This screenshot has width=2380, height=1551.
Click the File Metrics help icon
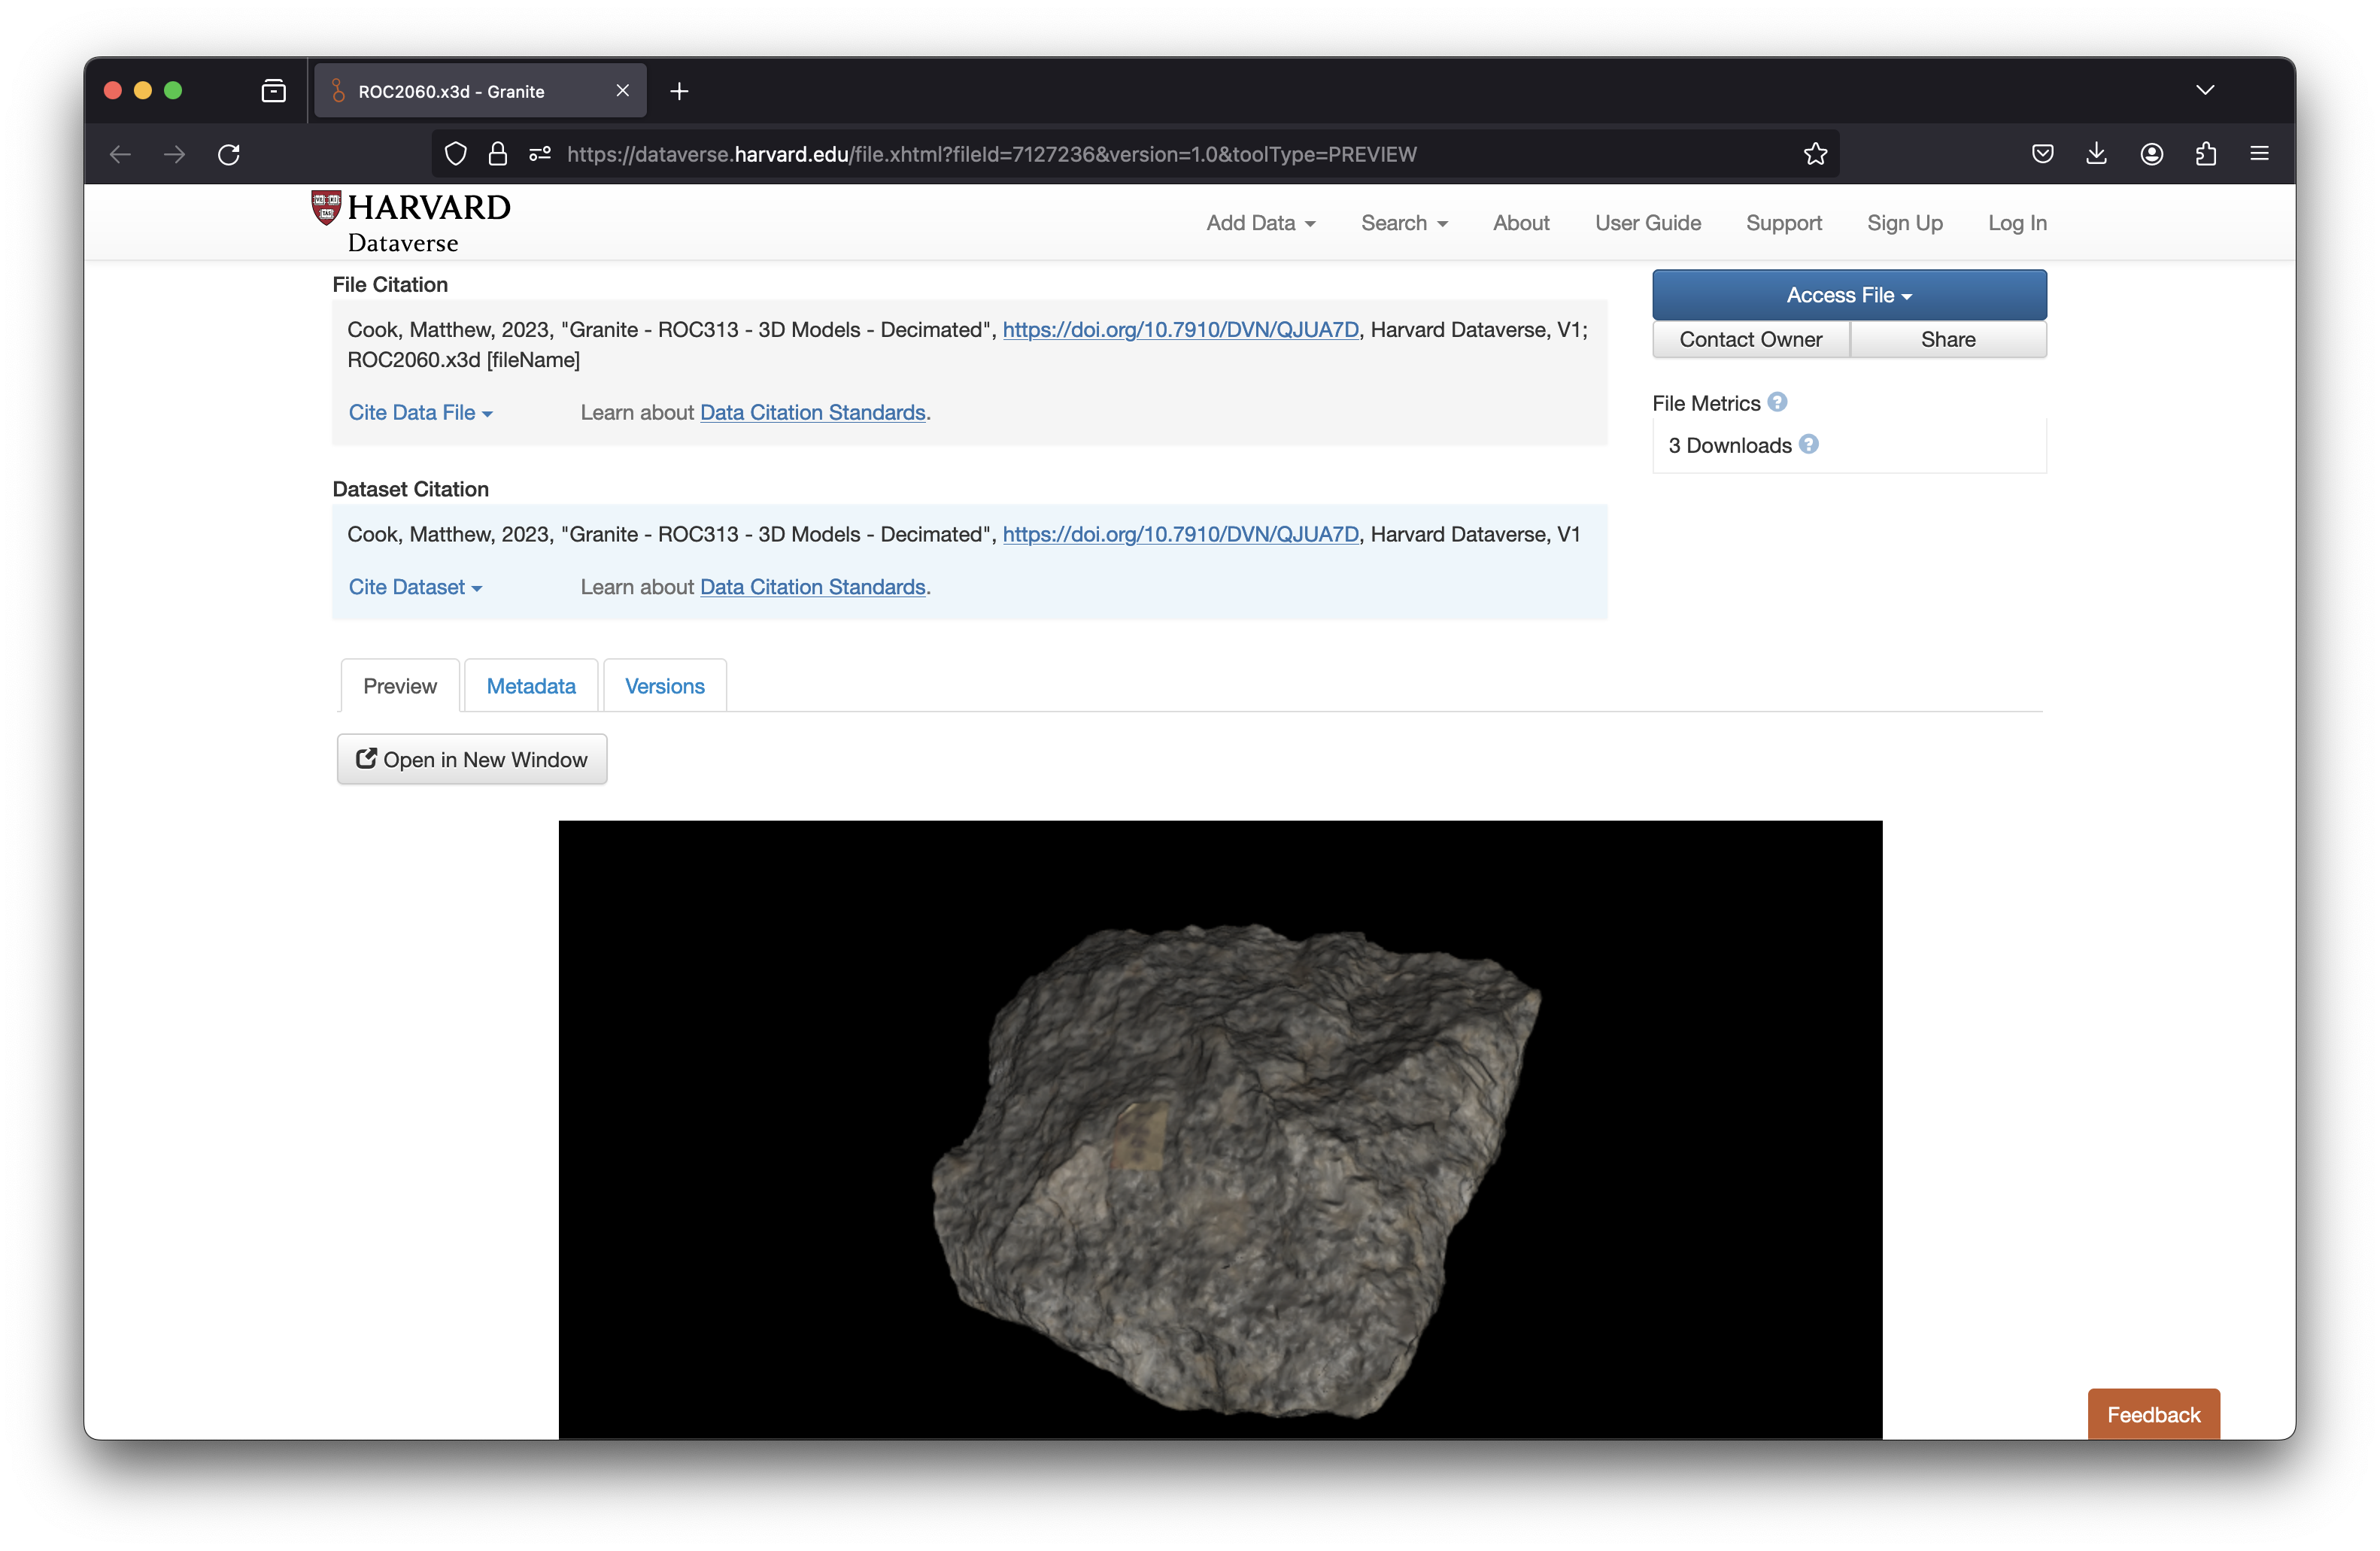coord(1776,402)
